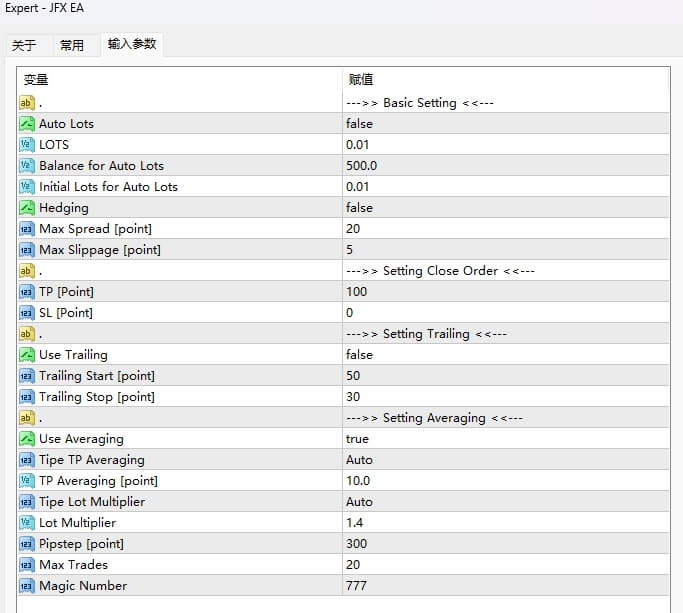Click the Pipstep value 300
Image resolution: width=683 pixels, height=613 pixels.
356,544
